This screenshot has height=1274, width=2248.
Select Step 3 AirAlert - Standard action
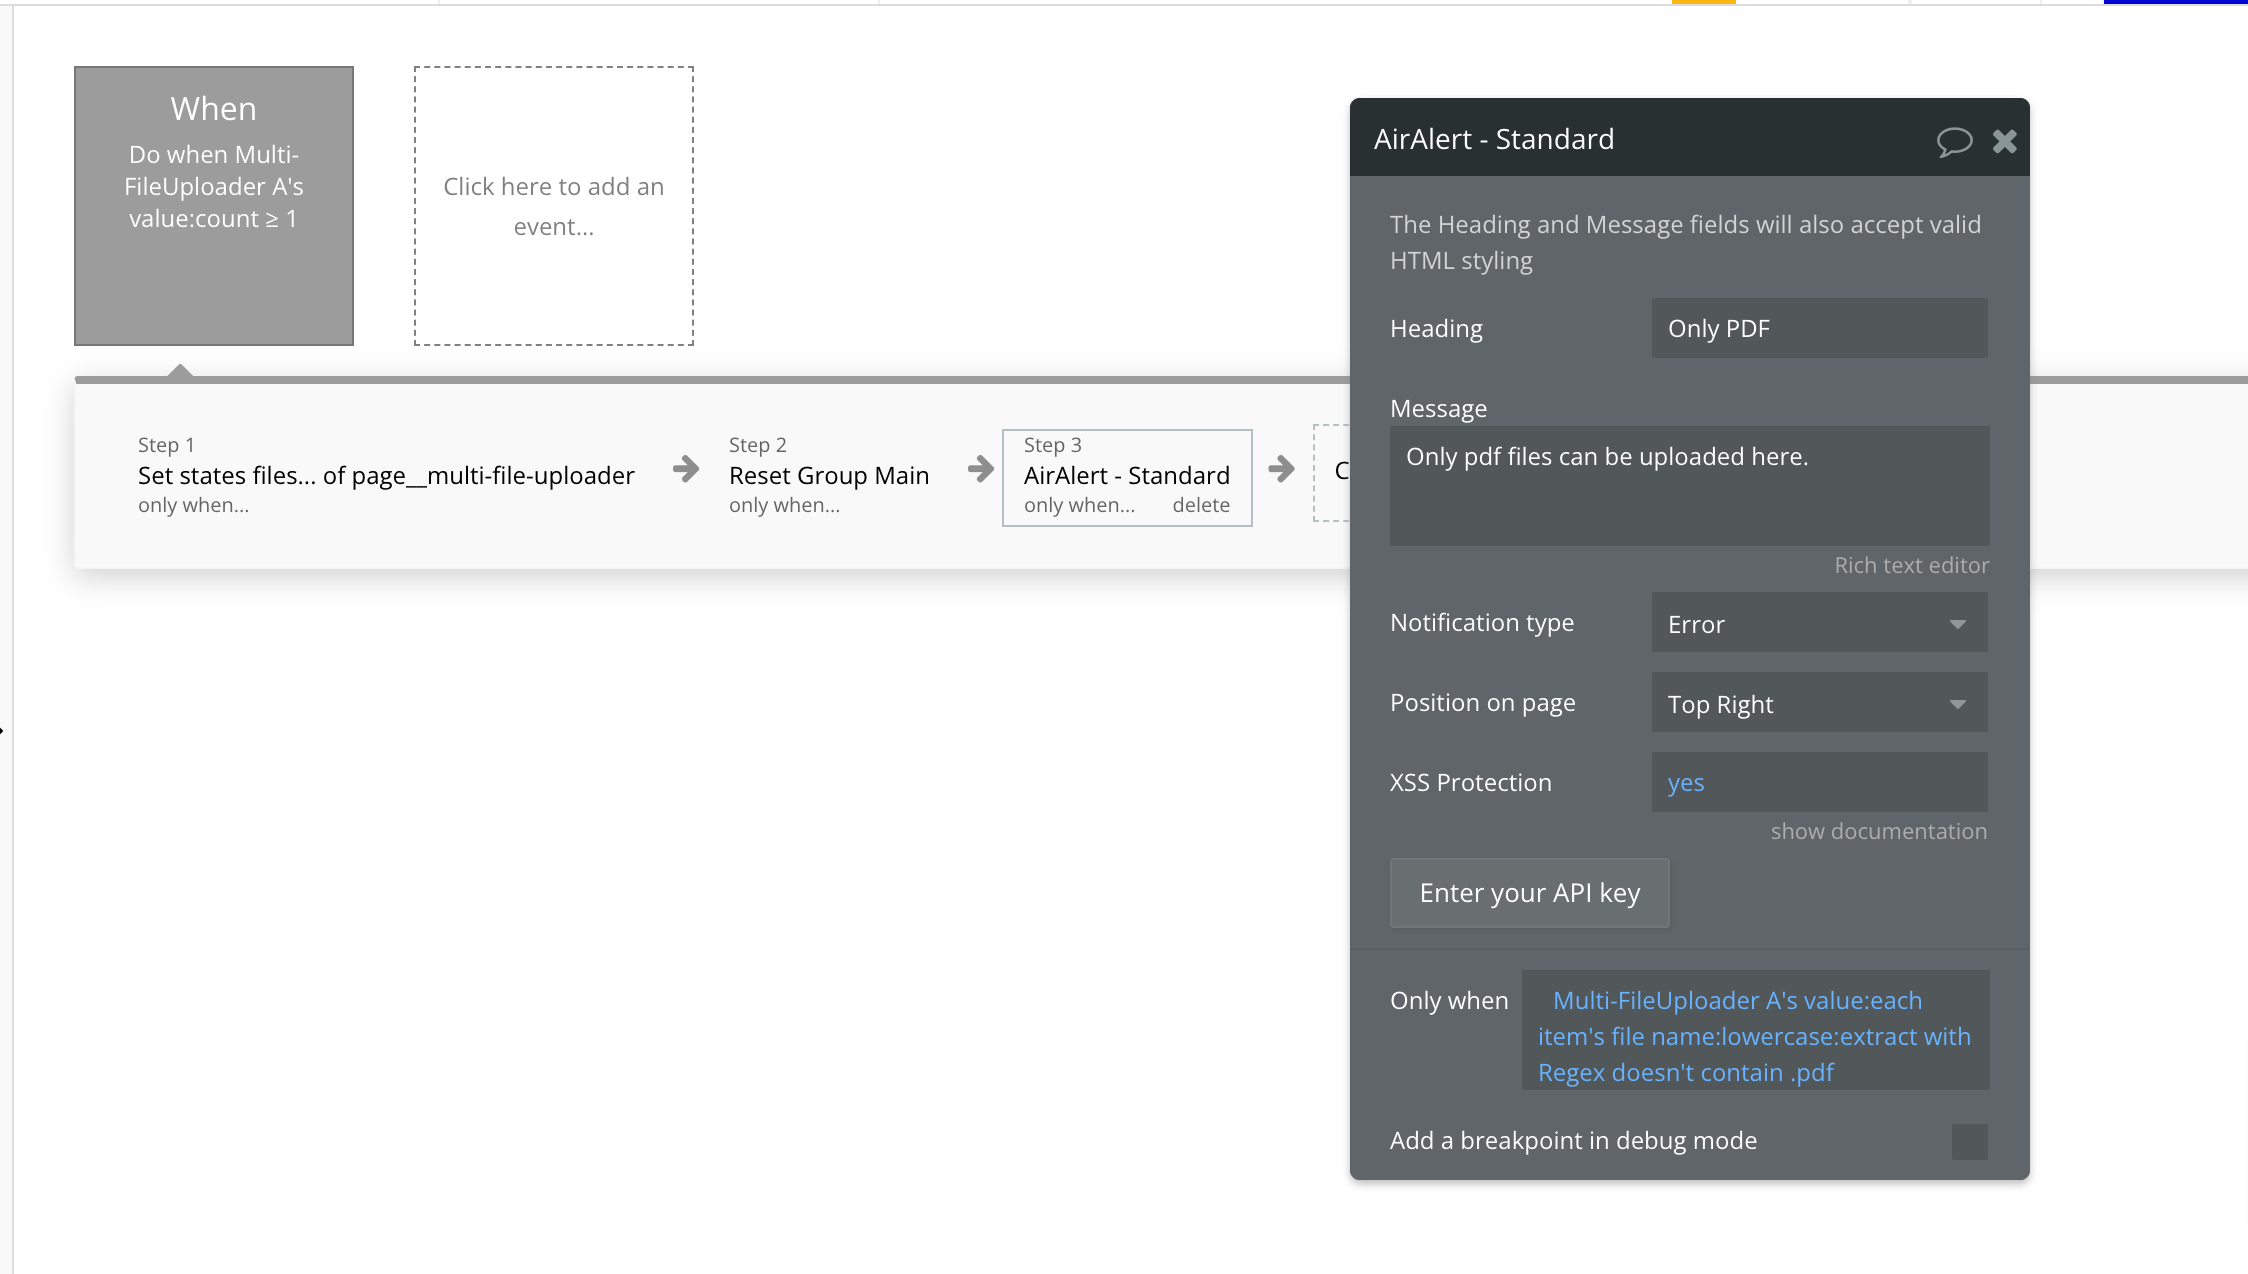tap(1127, 476)
